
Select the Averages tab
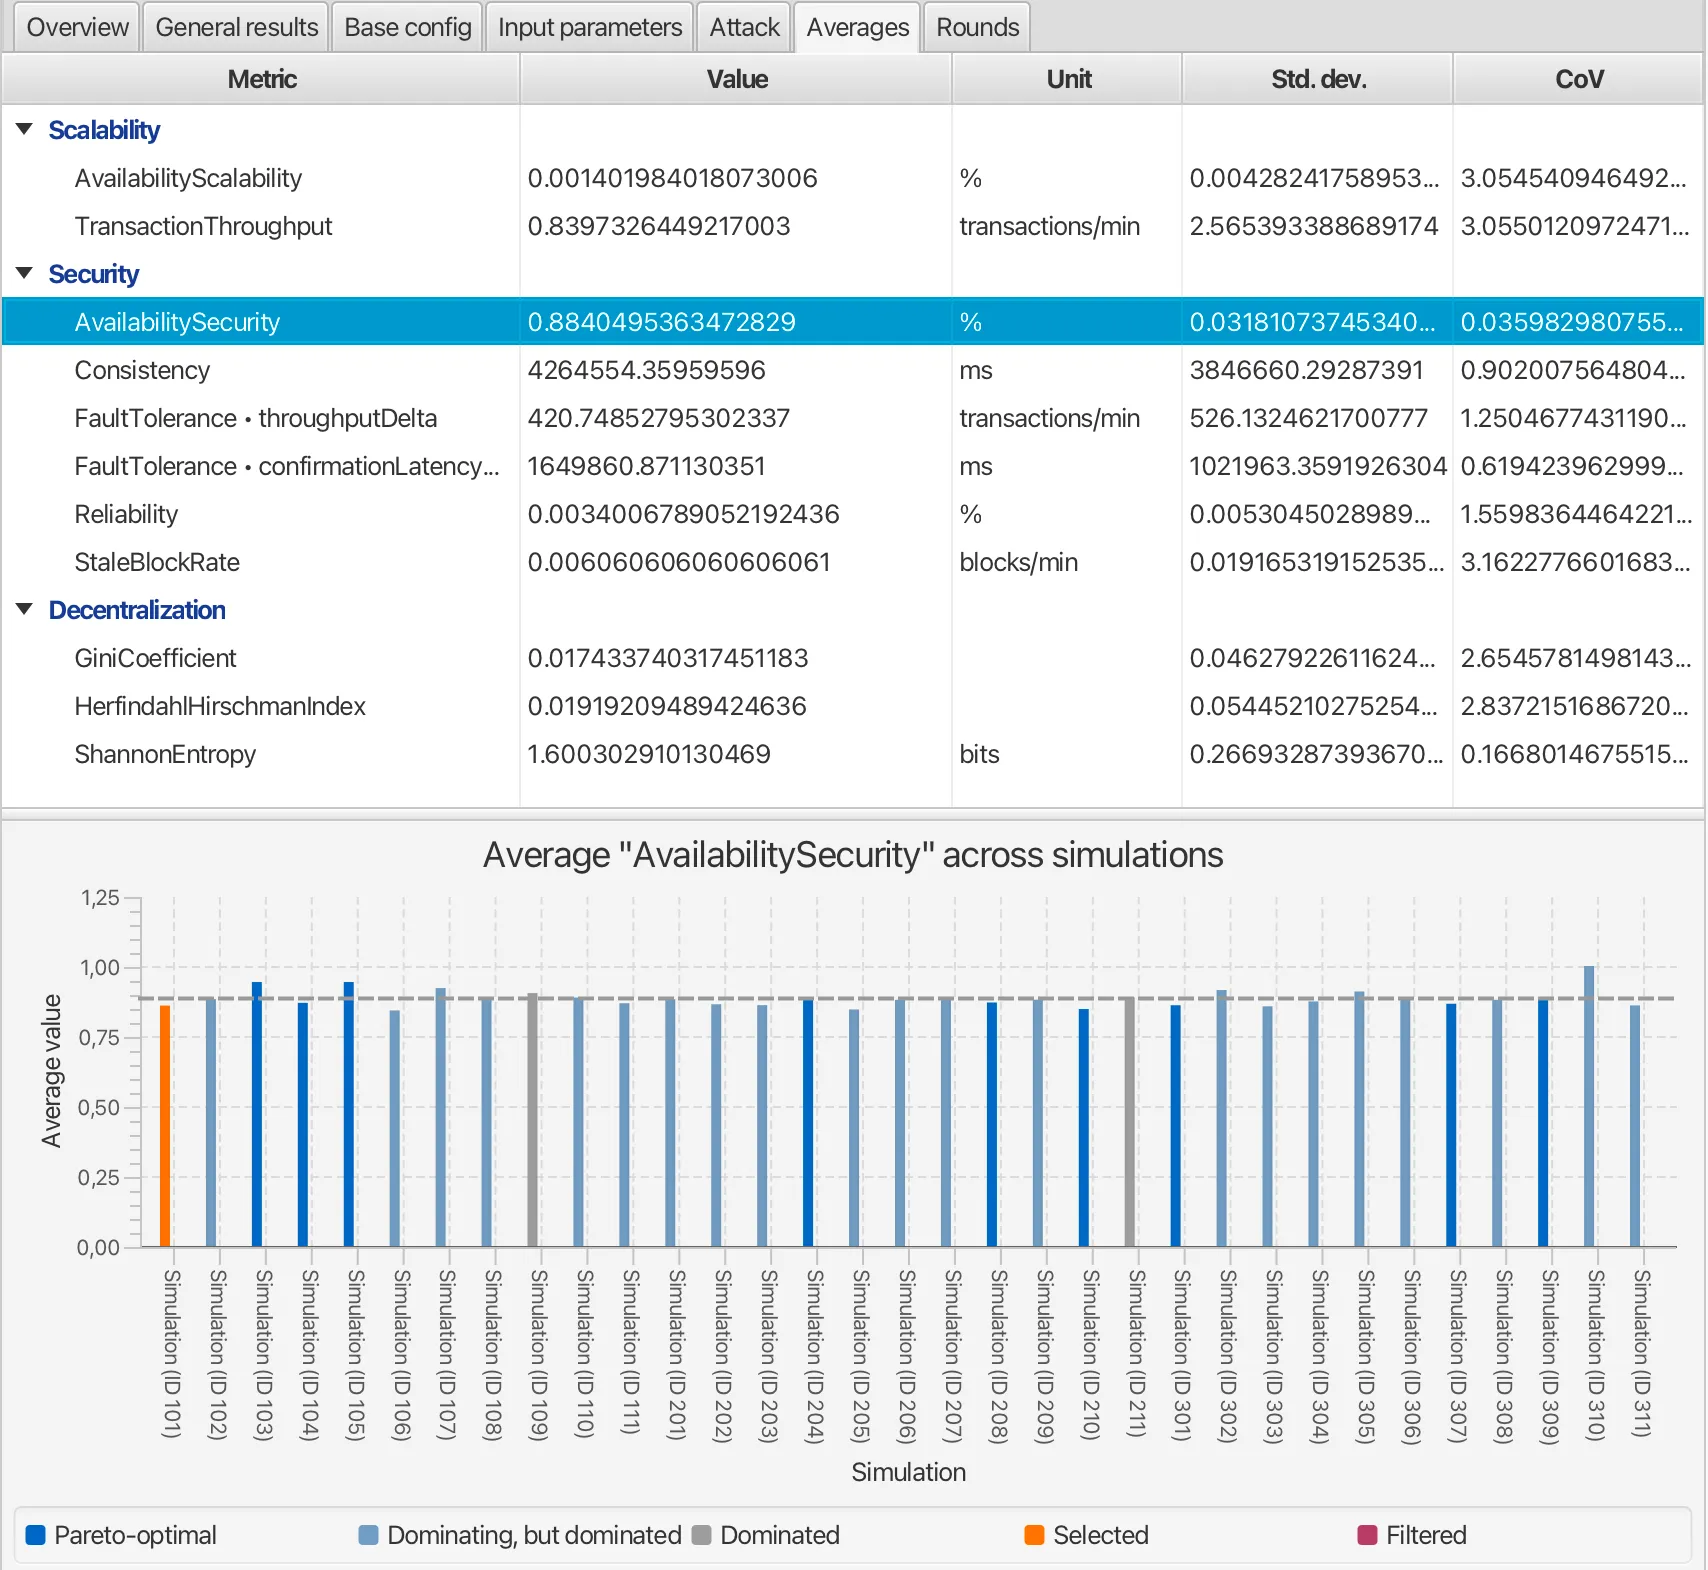857,27
